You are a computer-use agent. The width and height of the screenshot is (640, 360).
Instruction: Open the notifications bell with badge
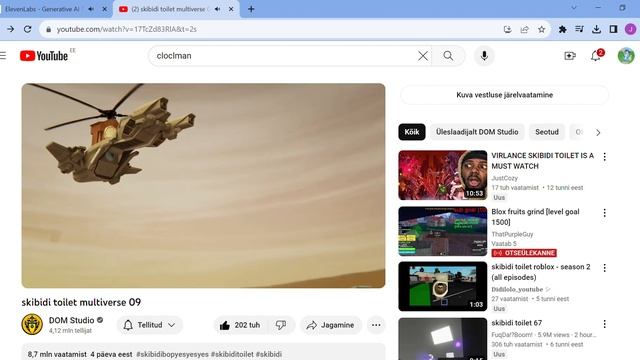tap(596, 56)
